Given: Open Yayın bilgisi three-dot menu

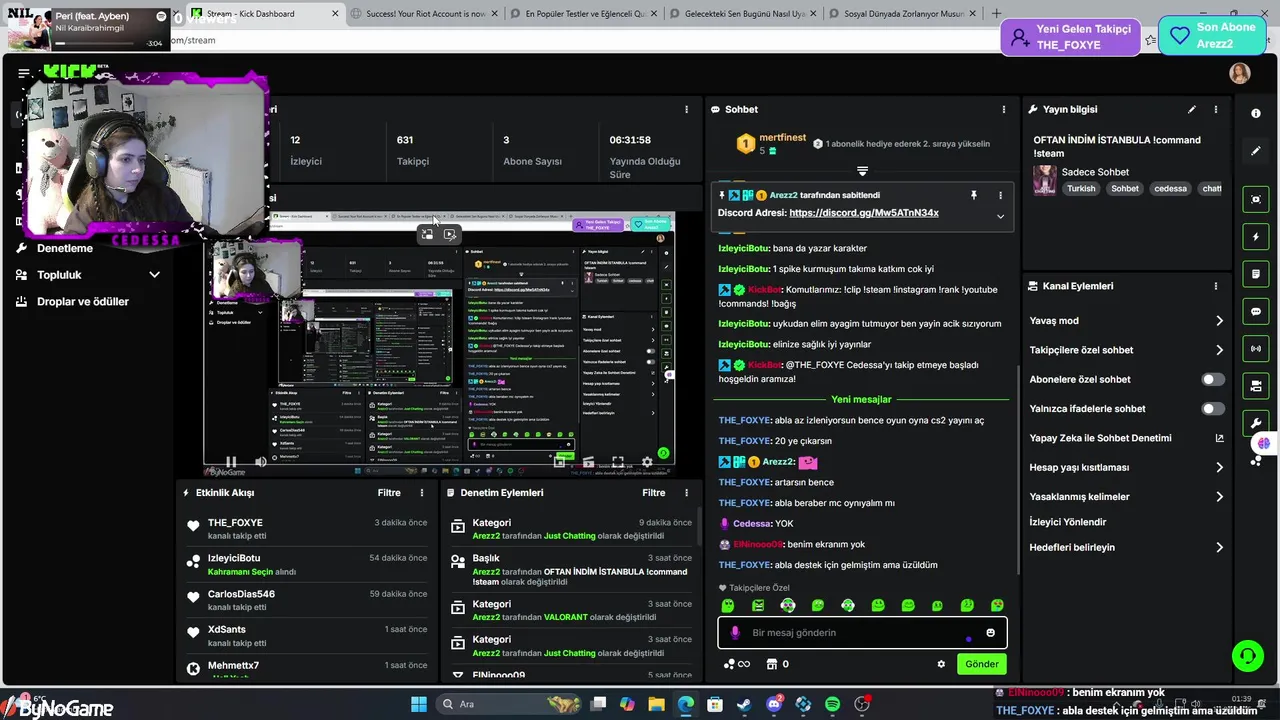Looking at the screenshot, I should pos(1216,109).
